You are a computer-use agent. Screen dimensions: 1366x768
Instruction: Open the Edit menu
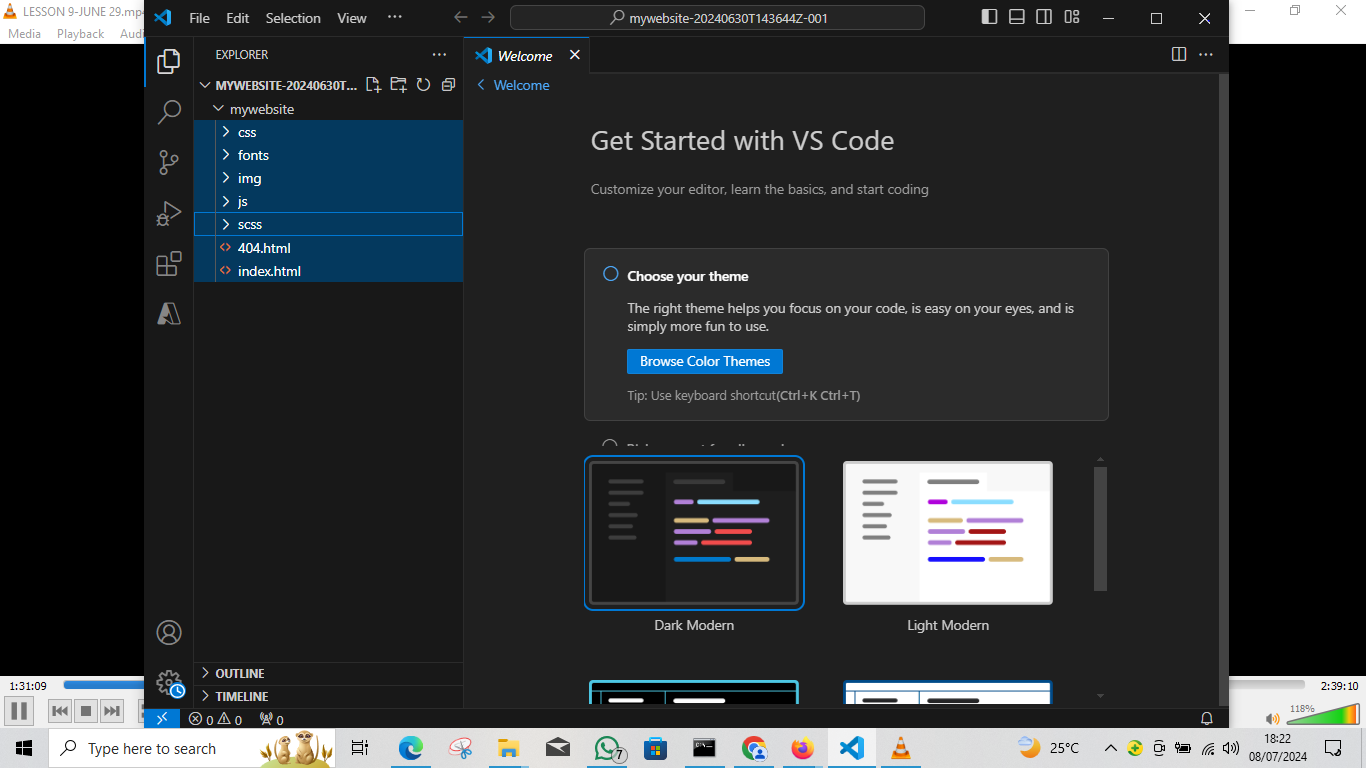pos(237,18)
